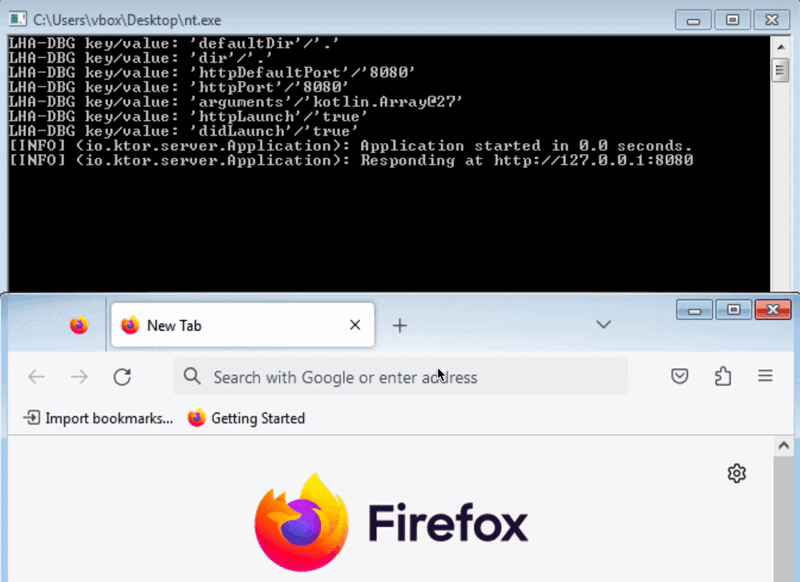Click the forward navigation arrow

80,377
